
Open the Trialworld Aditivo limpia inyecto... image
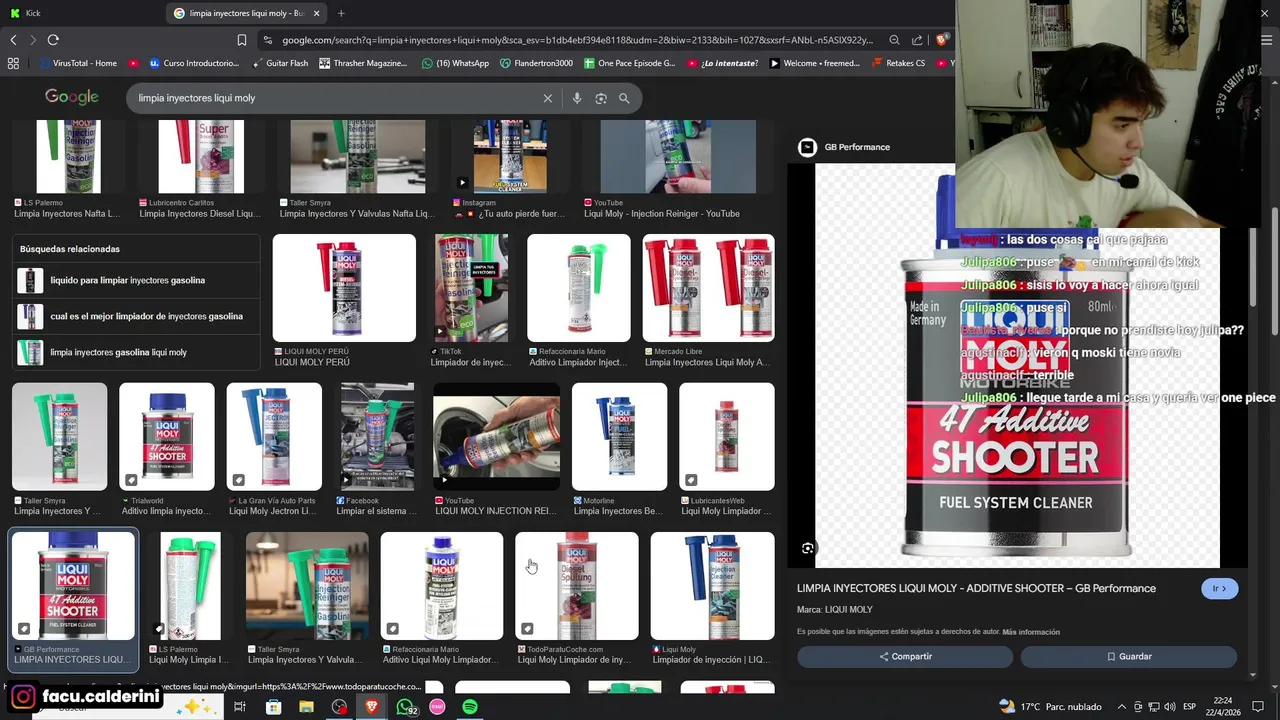(167, 436)
